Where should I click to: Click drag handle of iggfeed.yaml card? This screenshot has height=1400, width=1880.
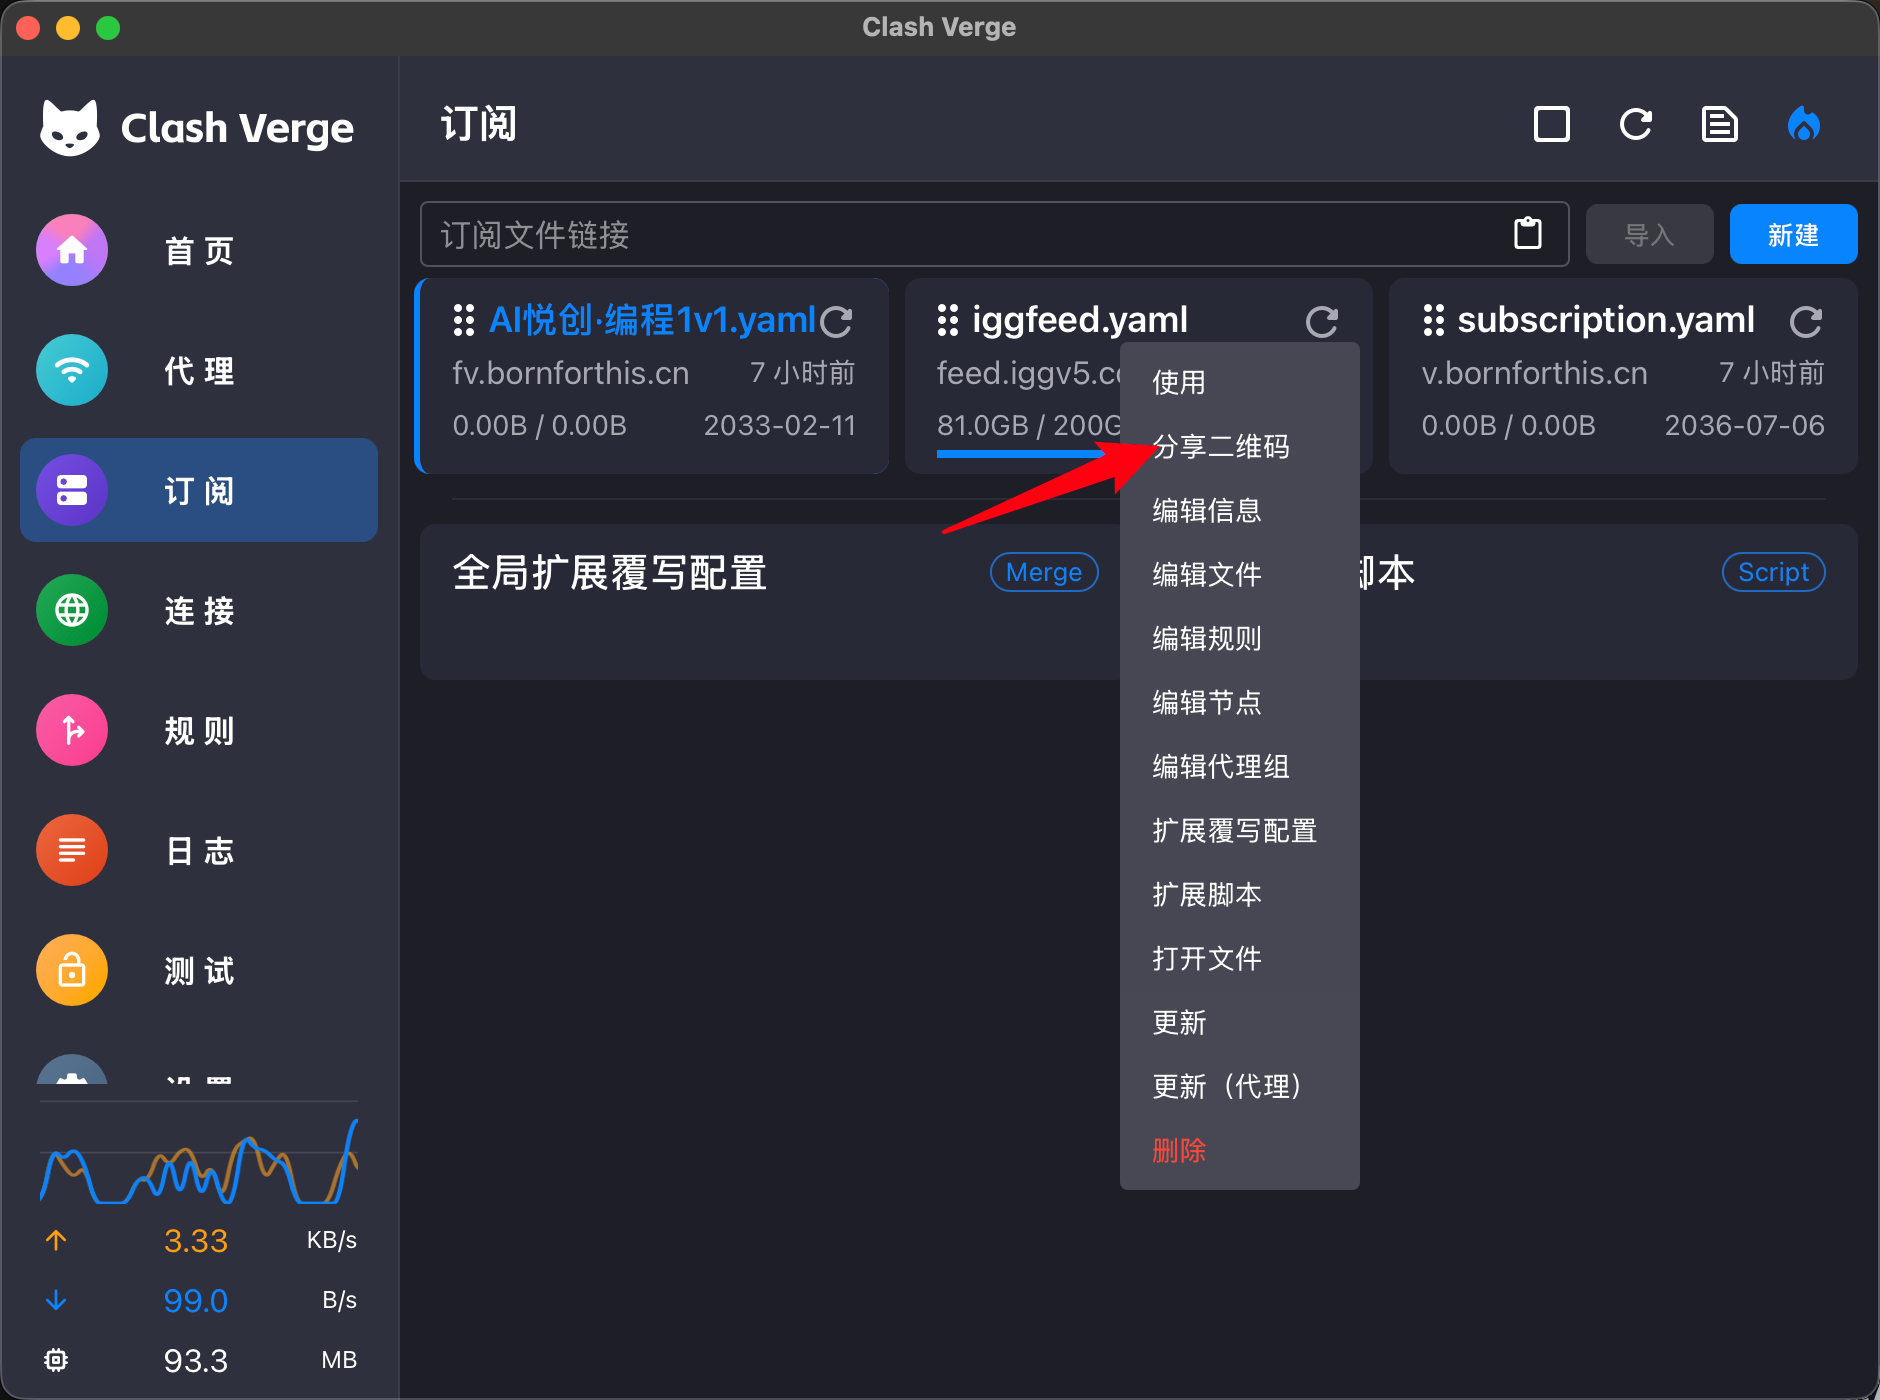[947, 320]
